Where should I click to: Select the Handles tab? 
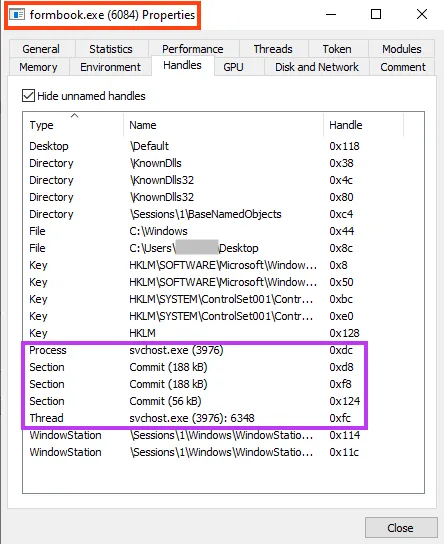(x=182, y=65)
